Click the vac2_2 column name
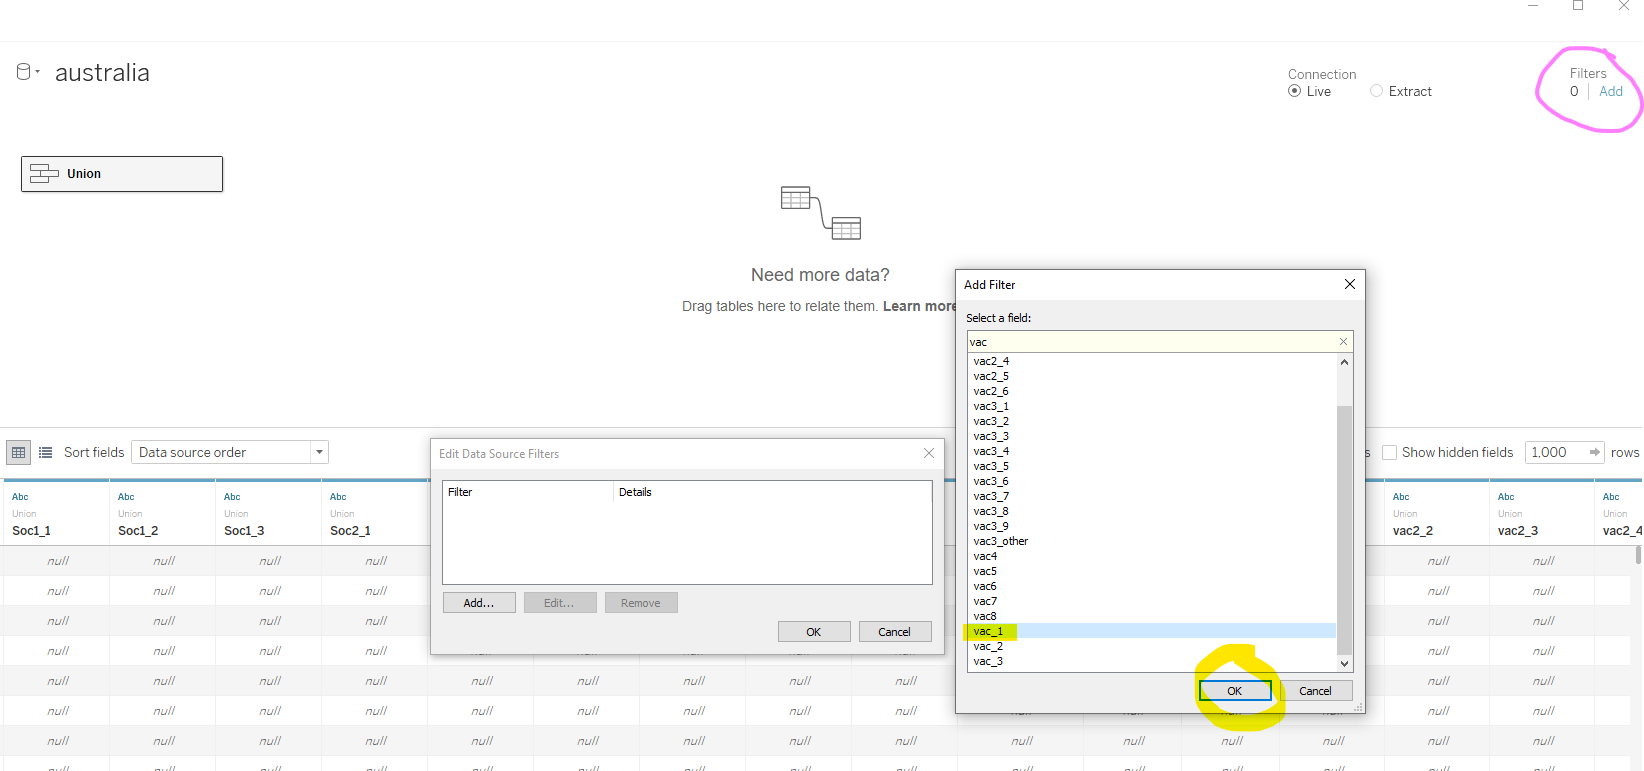The image size is (1644, 771). coord(1412,531)
